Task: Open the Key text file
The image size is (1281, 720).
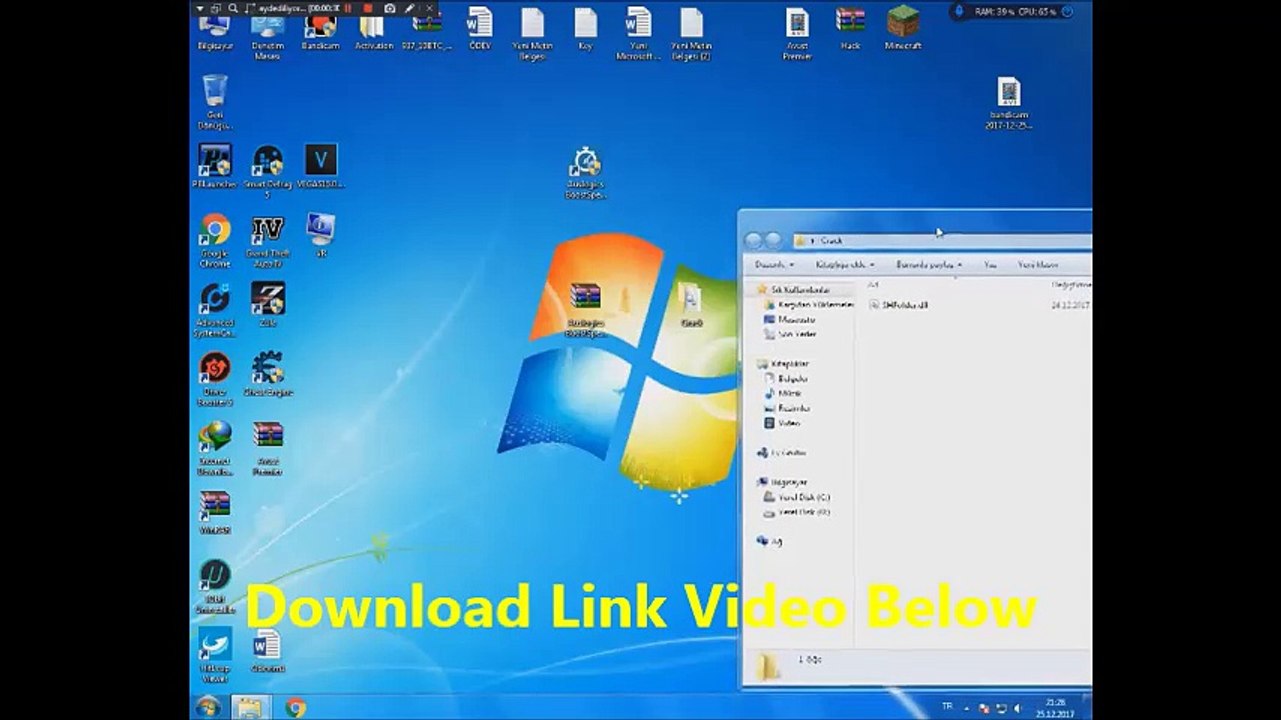Action: [585, 28]
